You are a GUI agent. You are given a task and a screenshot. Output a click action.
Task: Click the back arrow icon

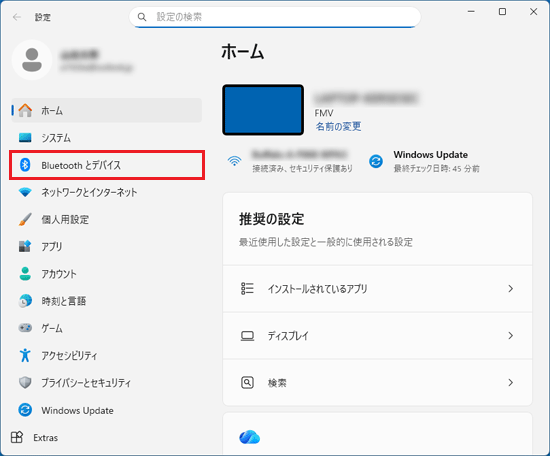coord(16,17)
